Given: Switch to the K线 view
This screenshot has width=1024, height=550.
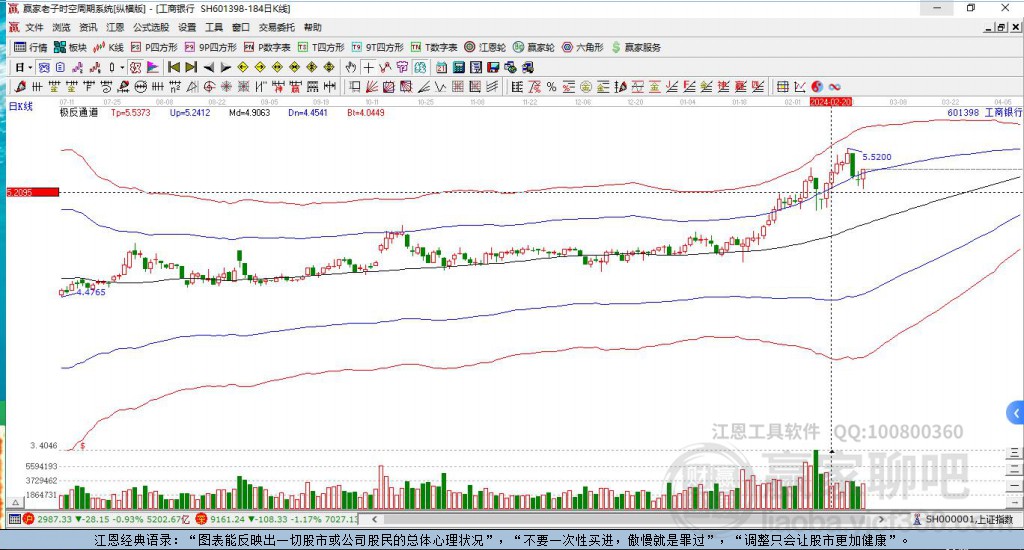Looking at the screenshot, I should tap(108, 47).
